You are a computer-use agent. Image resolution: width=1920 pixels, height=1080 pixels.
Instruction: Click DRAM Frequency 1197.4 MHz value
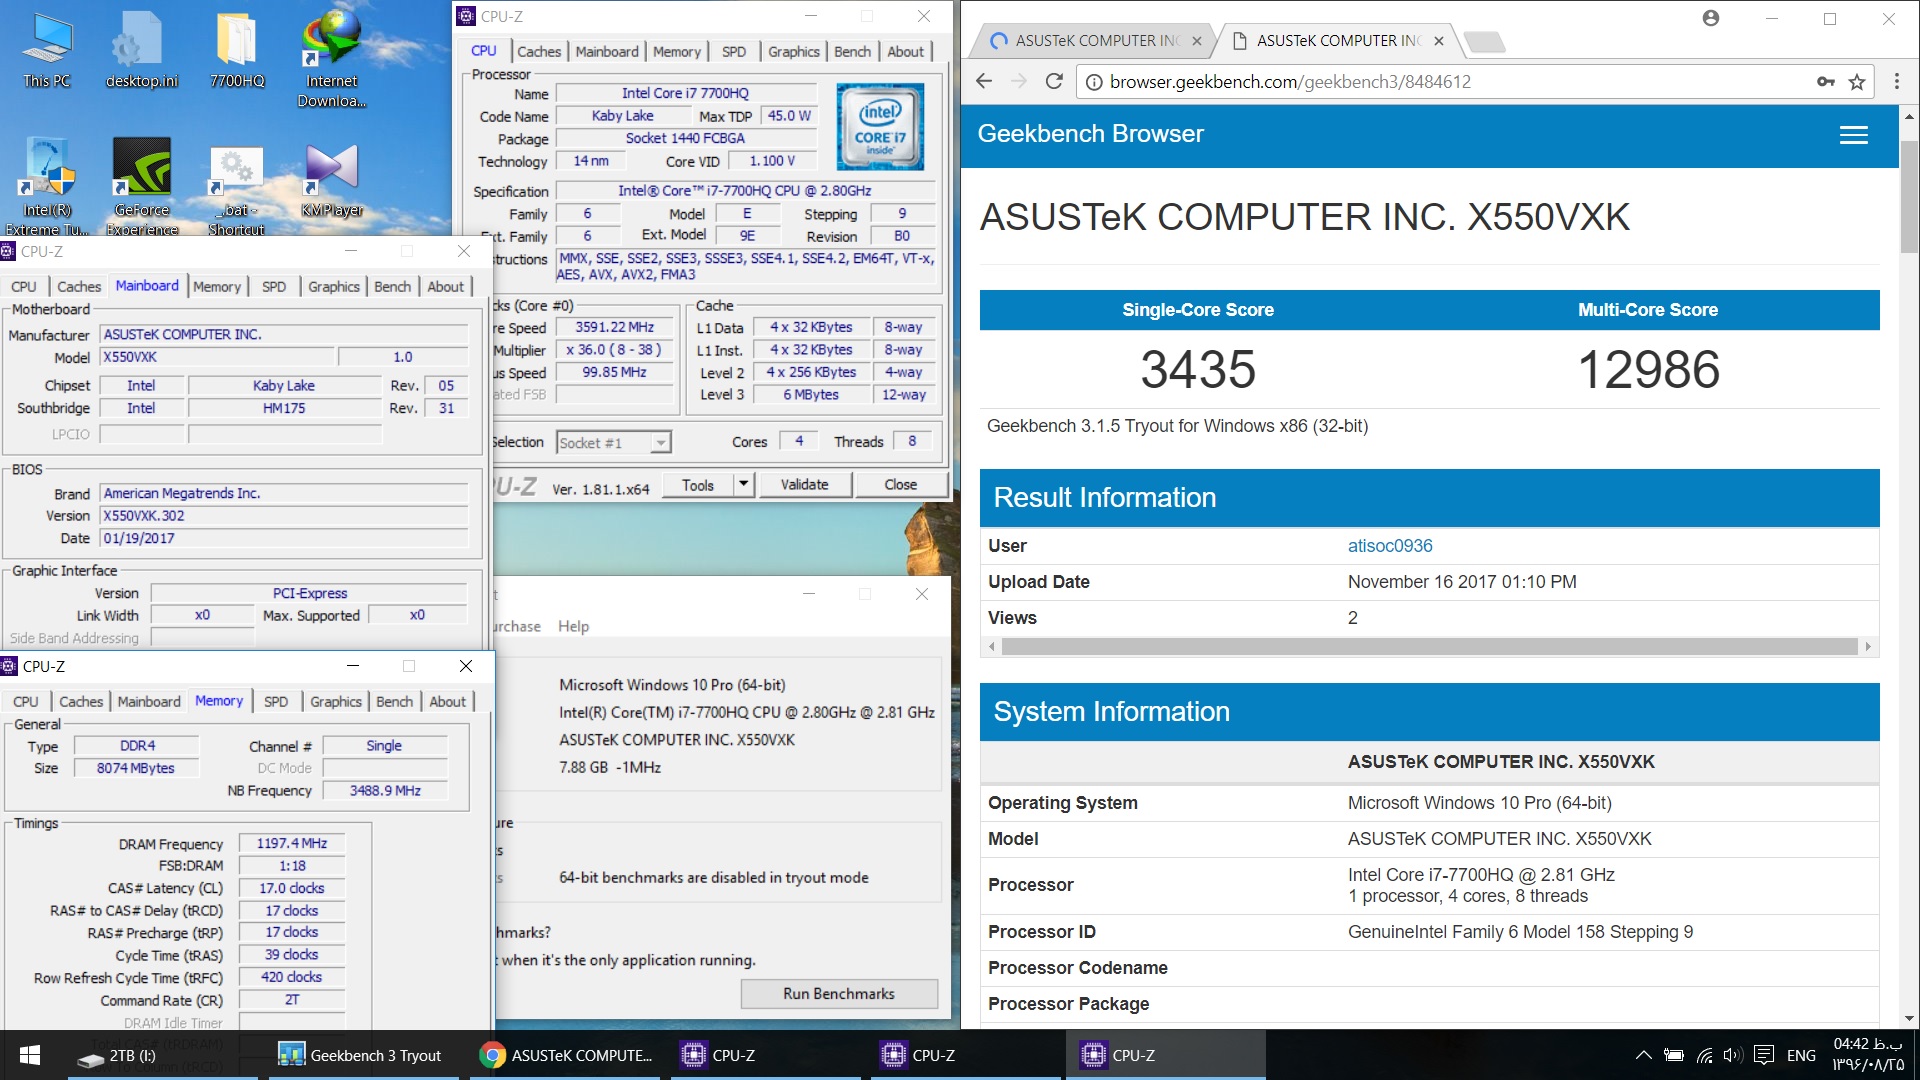[292, 844]
